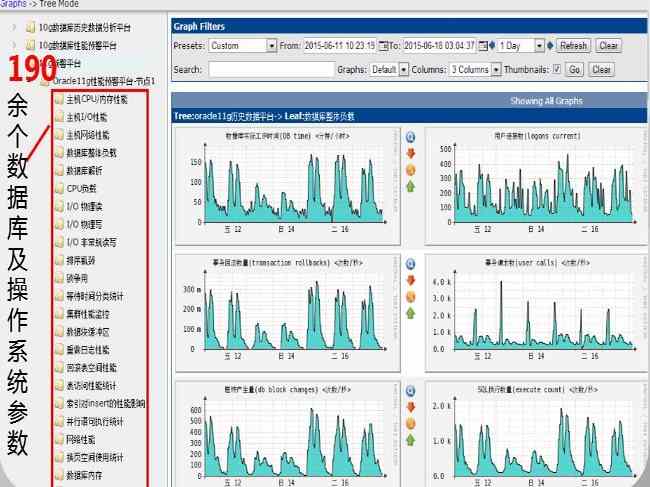Select tree item I/O 物理写

click(x=85, y=224)
